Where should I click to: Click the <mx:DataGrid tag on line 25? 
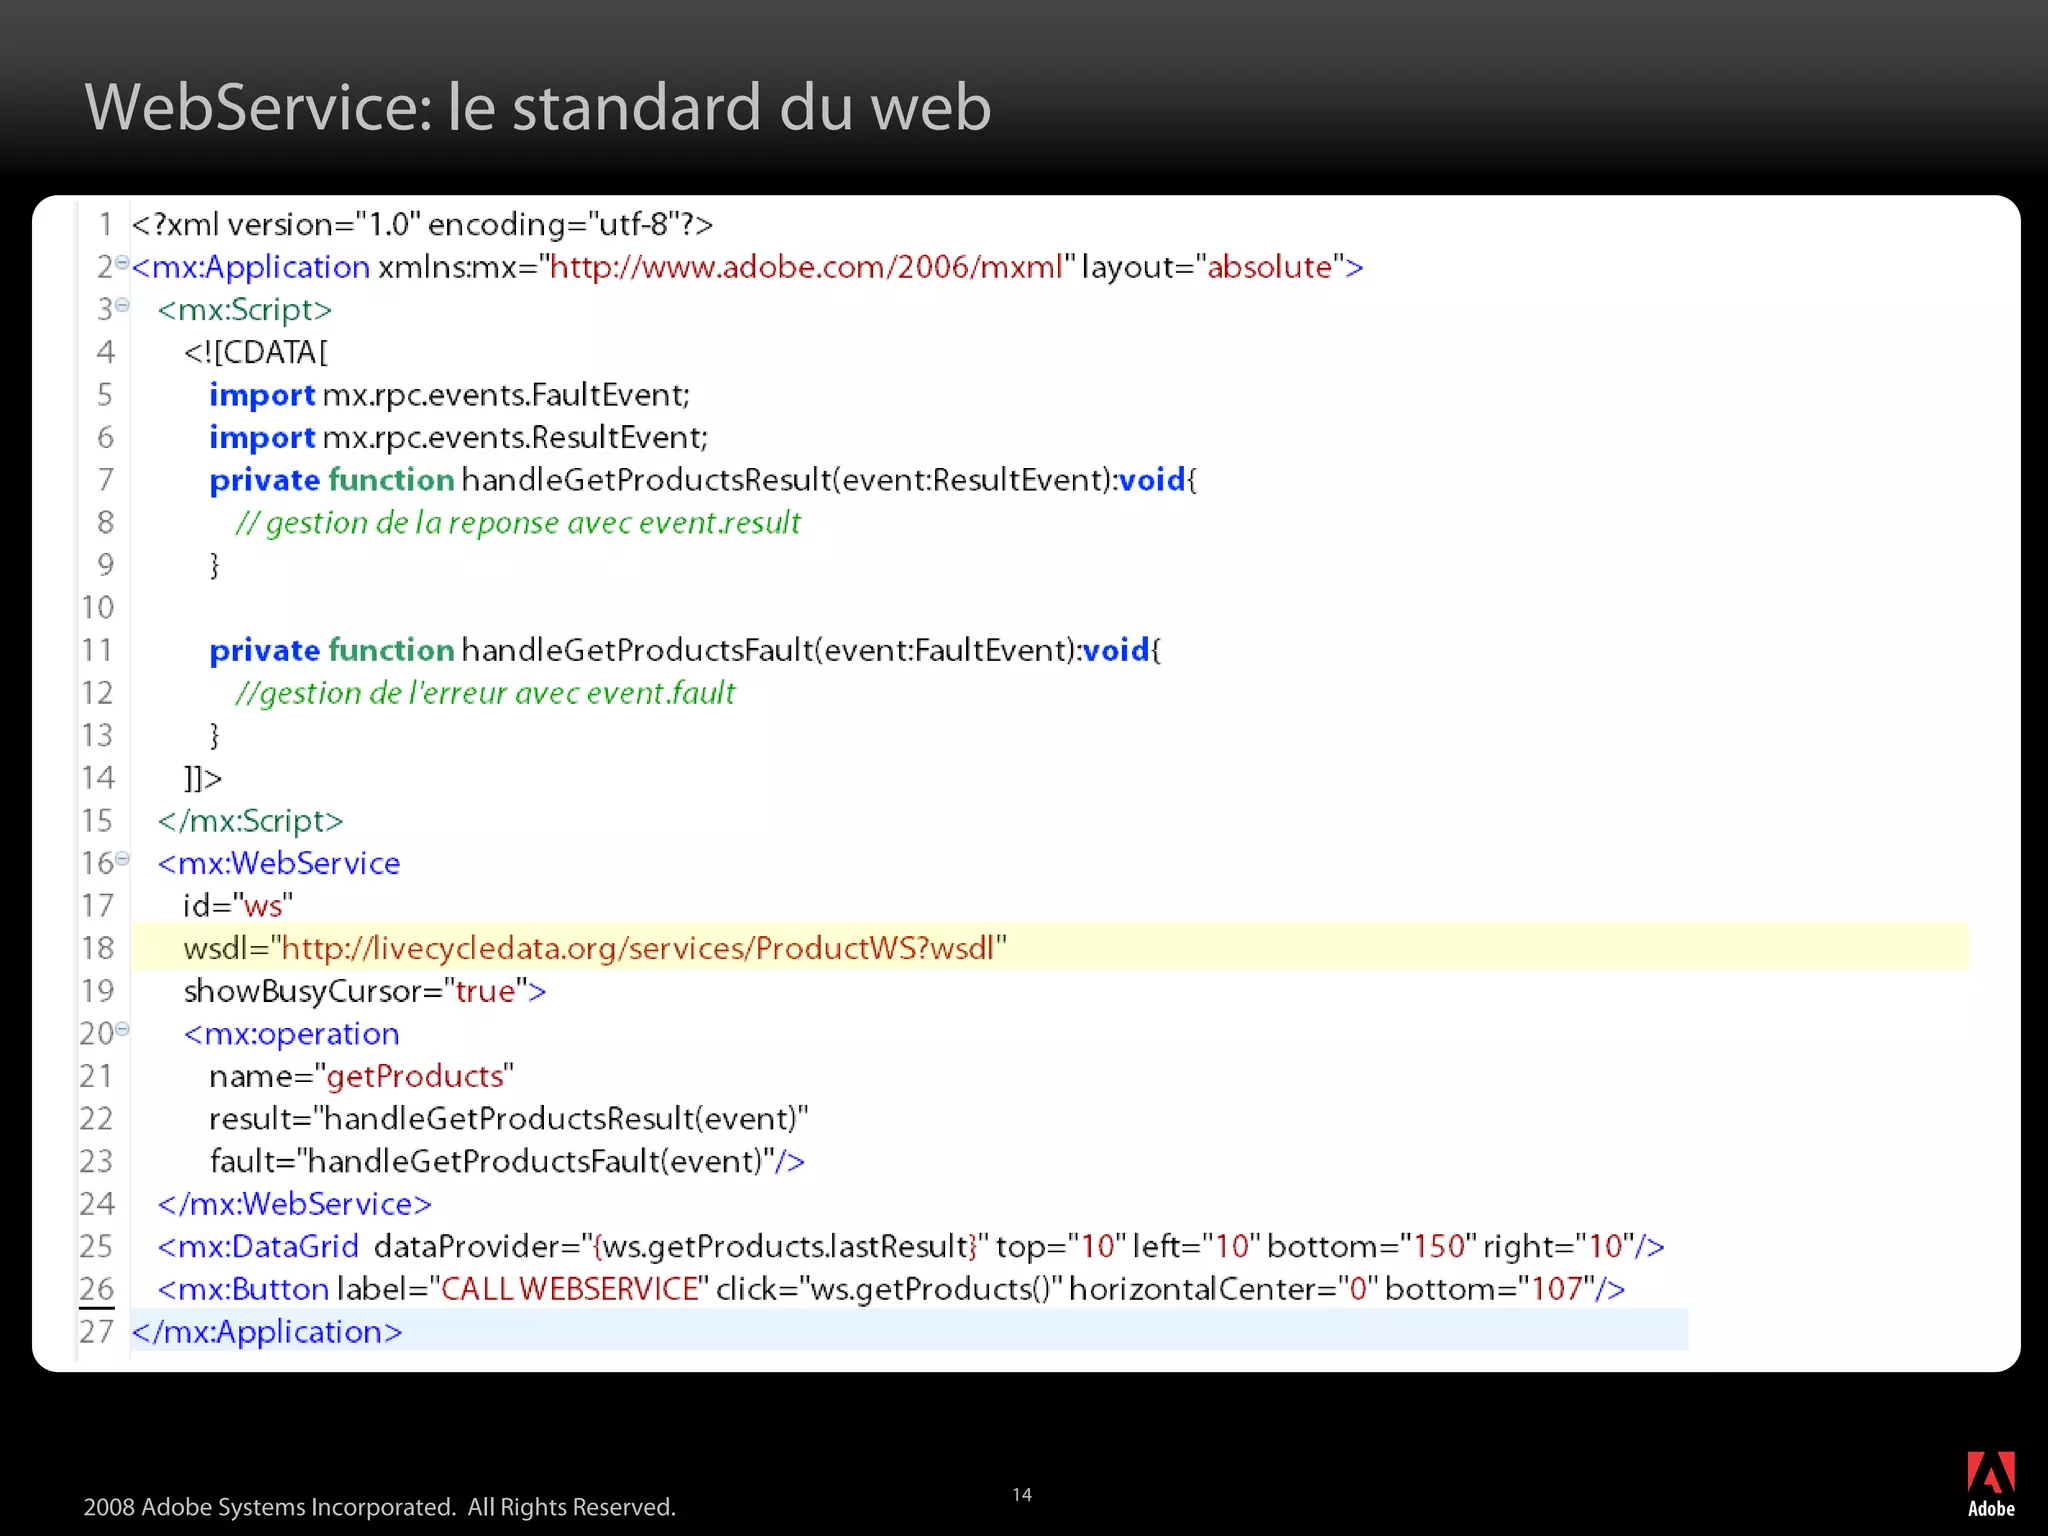pyautogui.click(x=258, y=1247)
